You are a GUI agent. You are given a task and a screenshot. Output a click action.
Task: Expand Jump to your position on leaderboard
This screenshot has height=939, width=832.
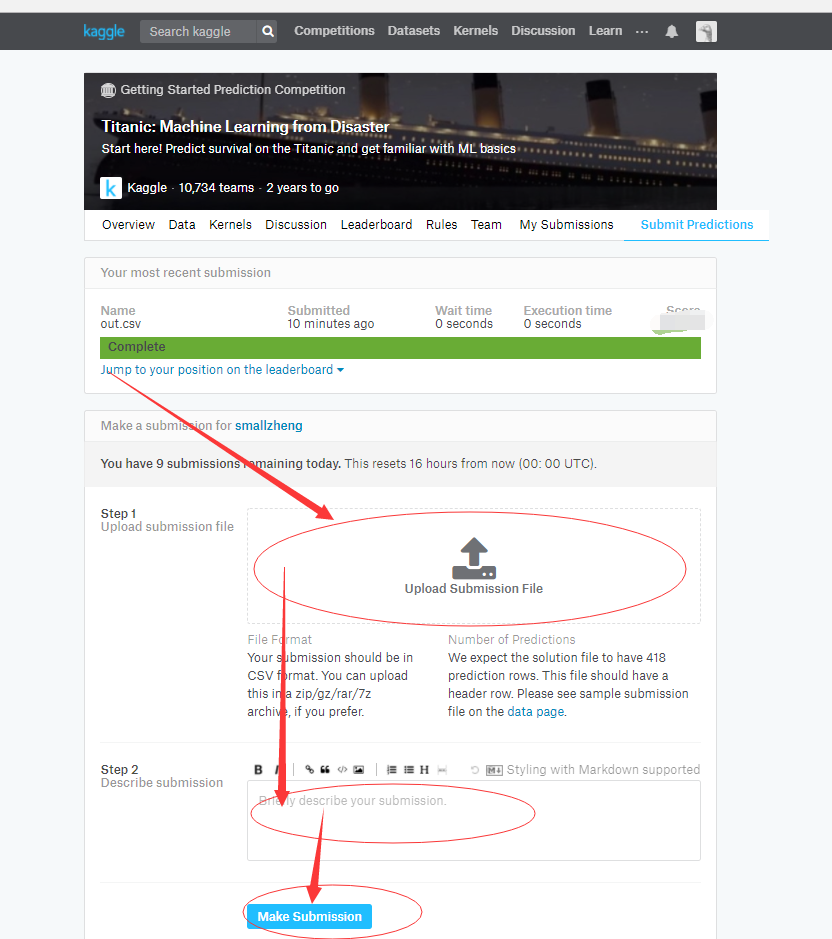point(222,369)
